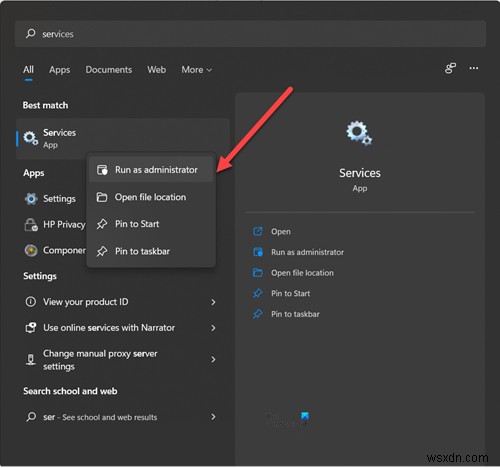500x468 pixels.
Task: Click the Settings gear icon under Apps
Action: (x=31, y=199)
